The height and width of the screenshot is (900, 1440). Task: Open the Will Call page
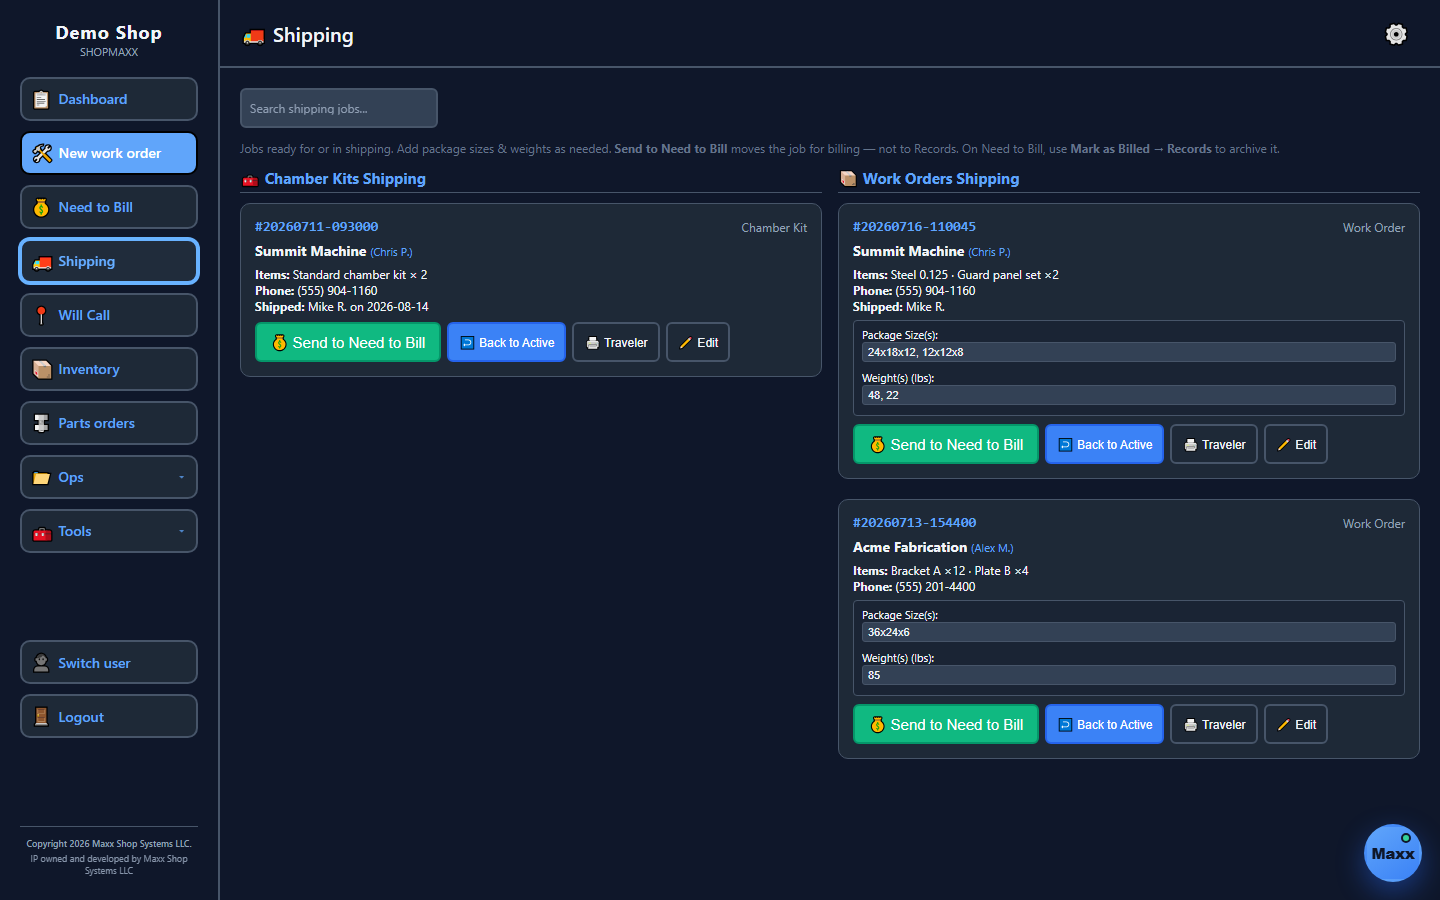109,315
